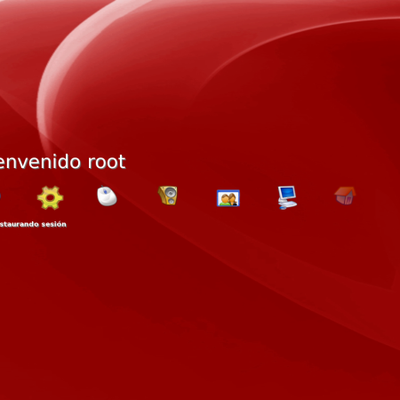Viewport: 400px width, 400px height.
Task: Click the white mouse icon
Action: point(107,196)
